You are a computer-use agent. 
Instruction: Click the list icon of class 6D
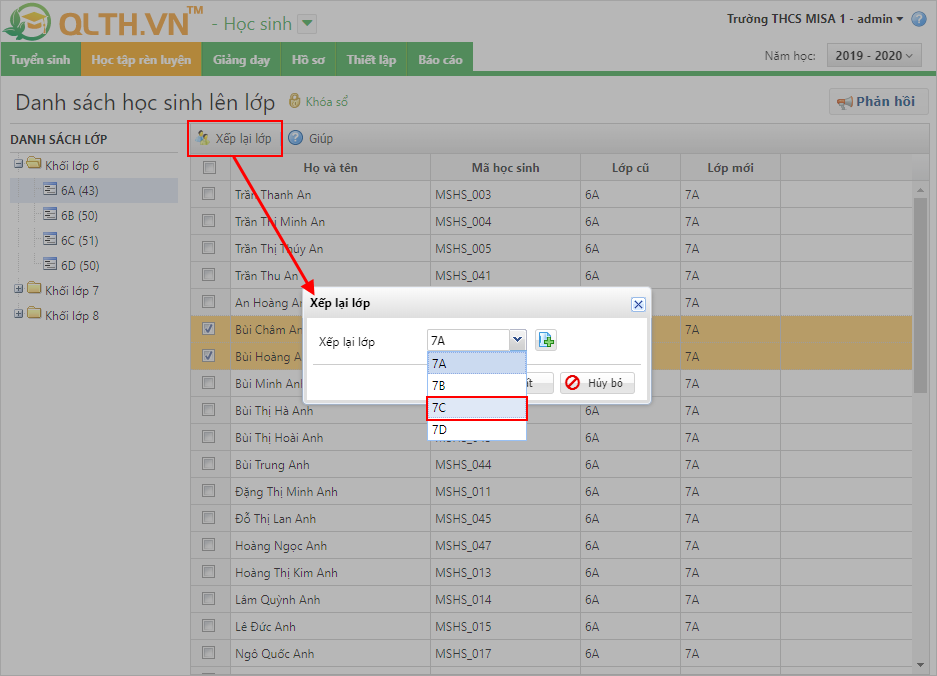50,264
